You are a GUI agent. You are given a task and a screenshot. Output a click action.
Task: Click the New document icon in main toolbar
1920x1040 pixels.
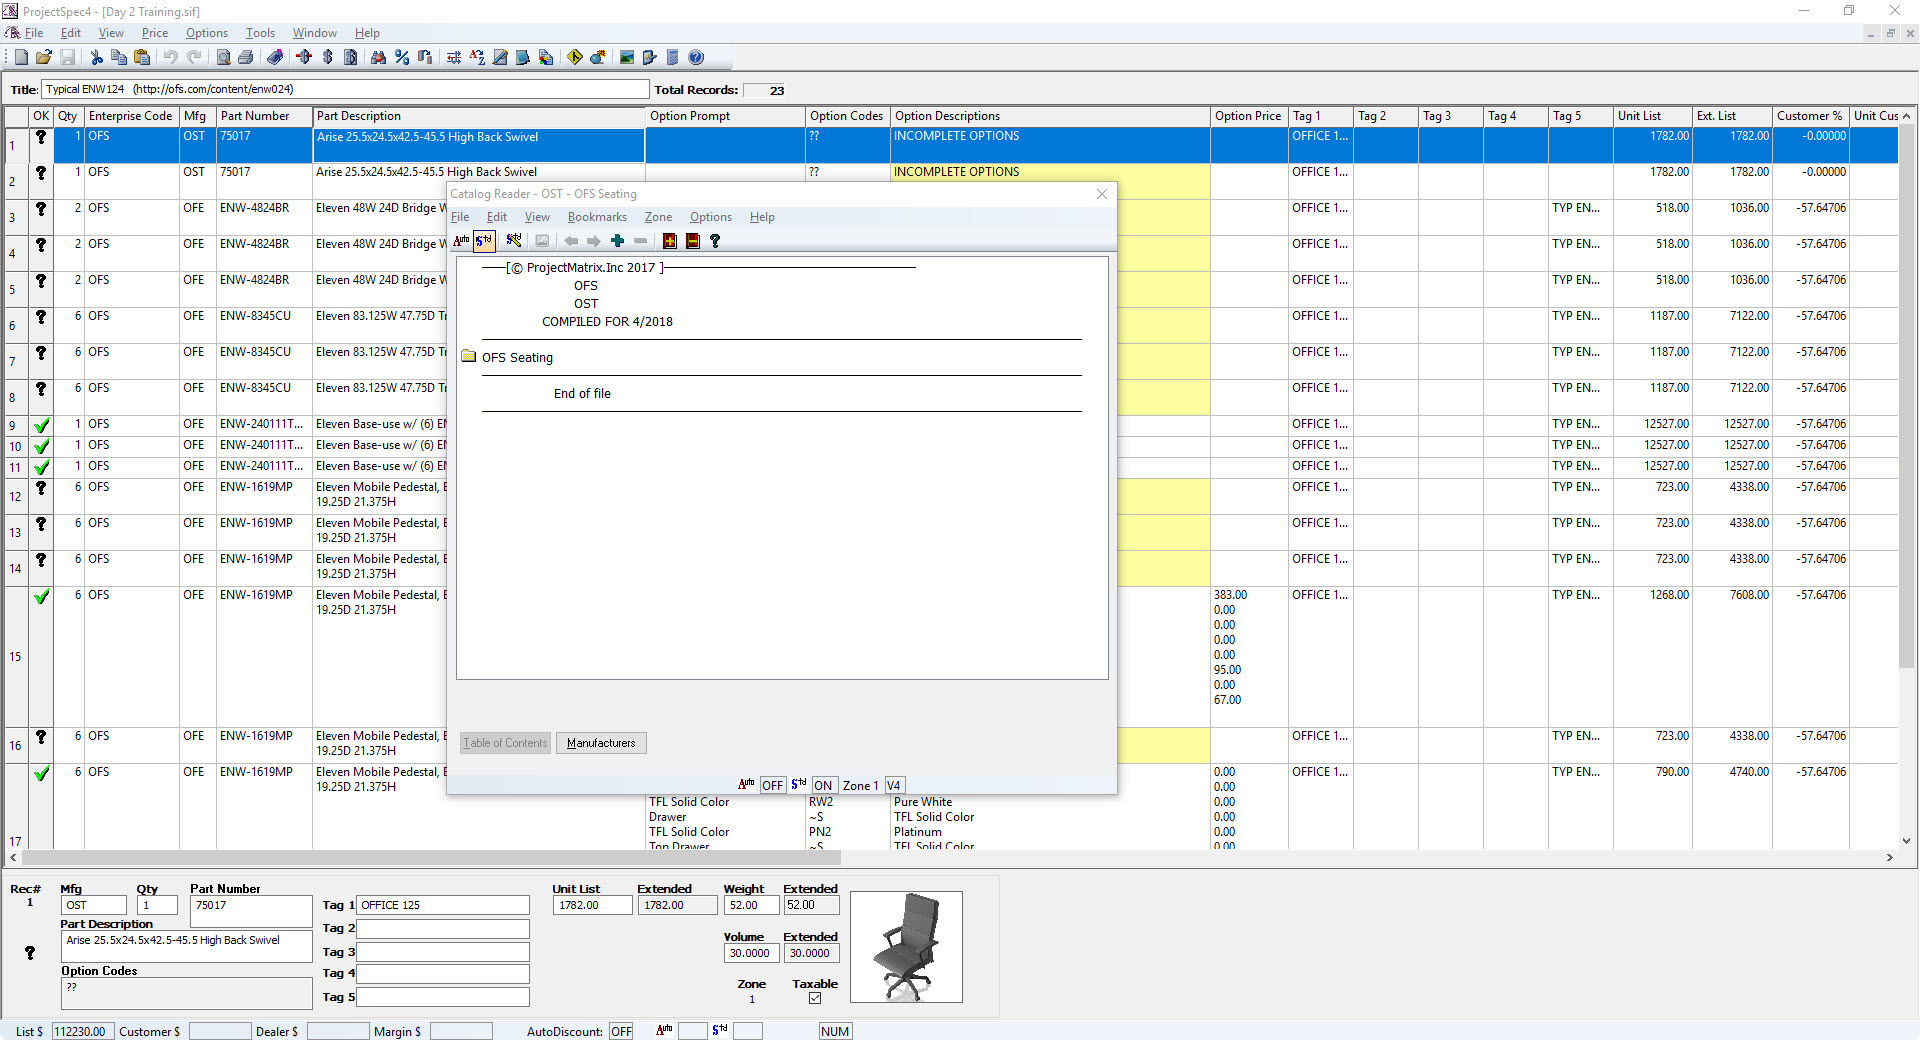pyautogui.click(x=21, y=57)
